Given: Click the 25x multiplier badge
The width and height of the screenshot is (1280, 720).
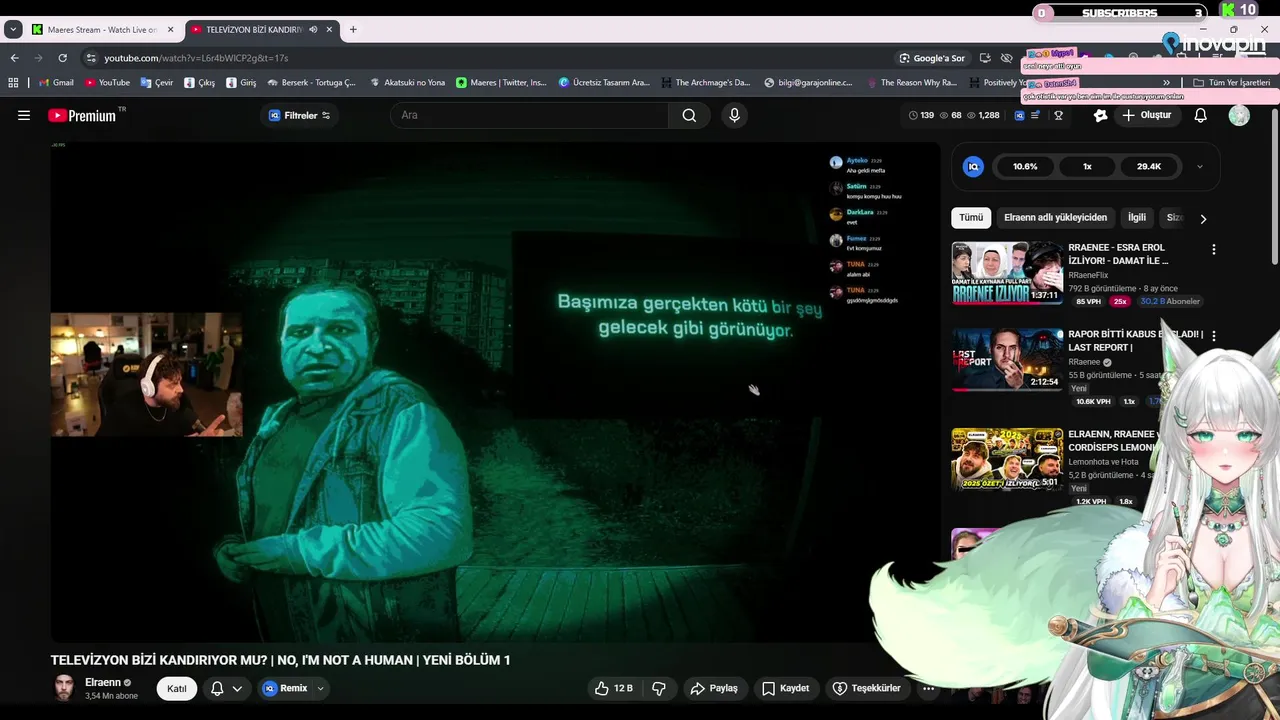Looking at the screenshot, I should point(1119,301).
